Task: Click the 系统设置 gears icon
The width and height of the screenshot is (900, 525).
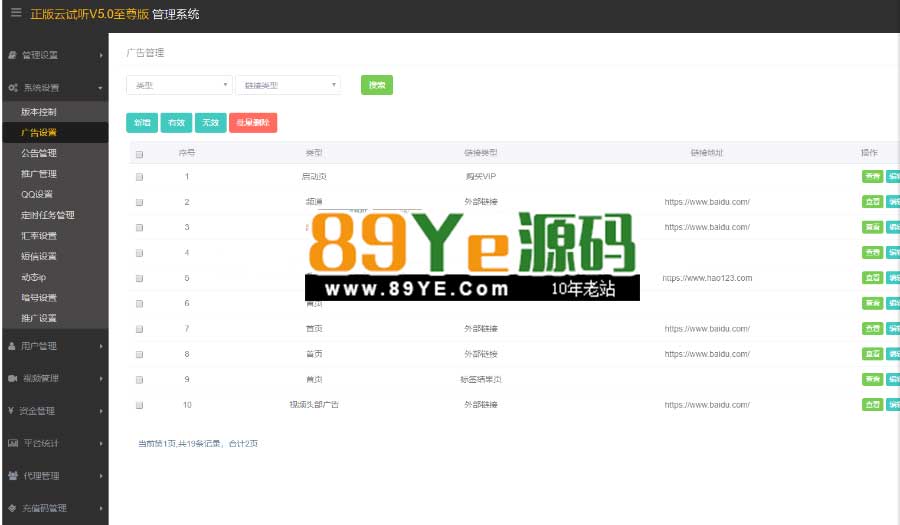Action: (x=13, y=88)
